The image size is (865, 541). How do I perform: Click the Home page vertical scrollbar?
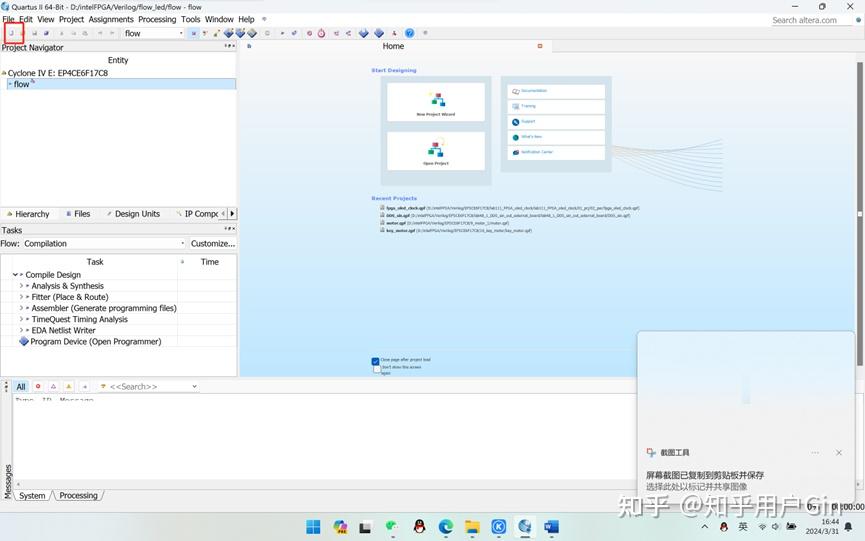pos(859,213)
